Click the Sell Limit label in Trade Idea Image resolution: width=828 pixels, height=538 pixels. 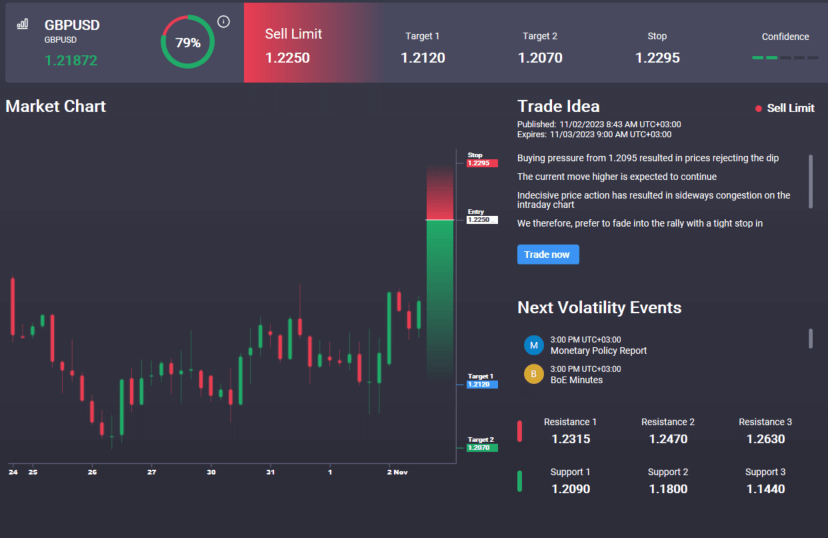[x=791, y=108]
